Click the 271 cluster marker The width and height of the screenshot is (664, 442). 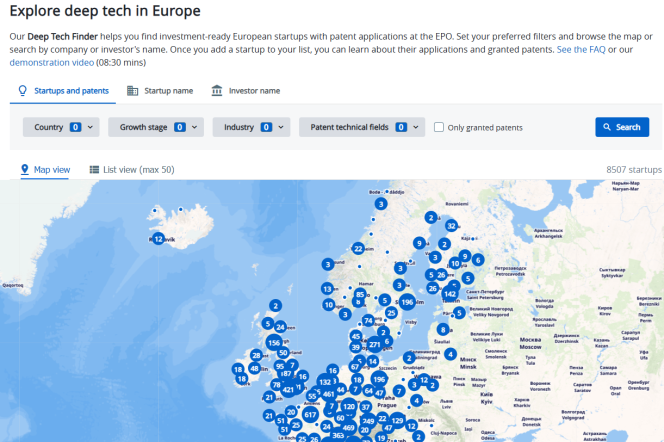[375, 344]
